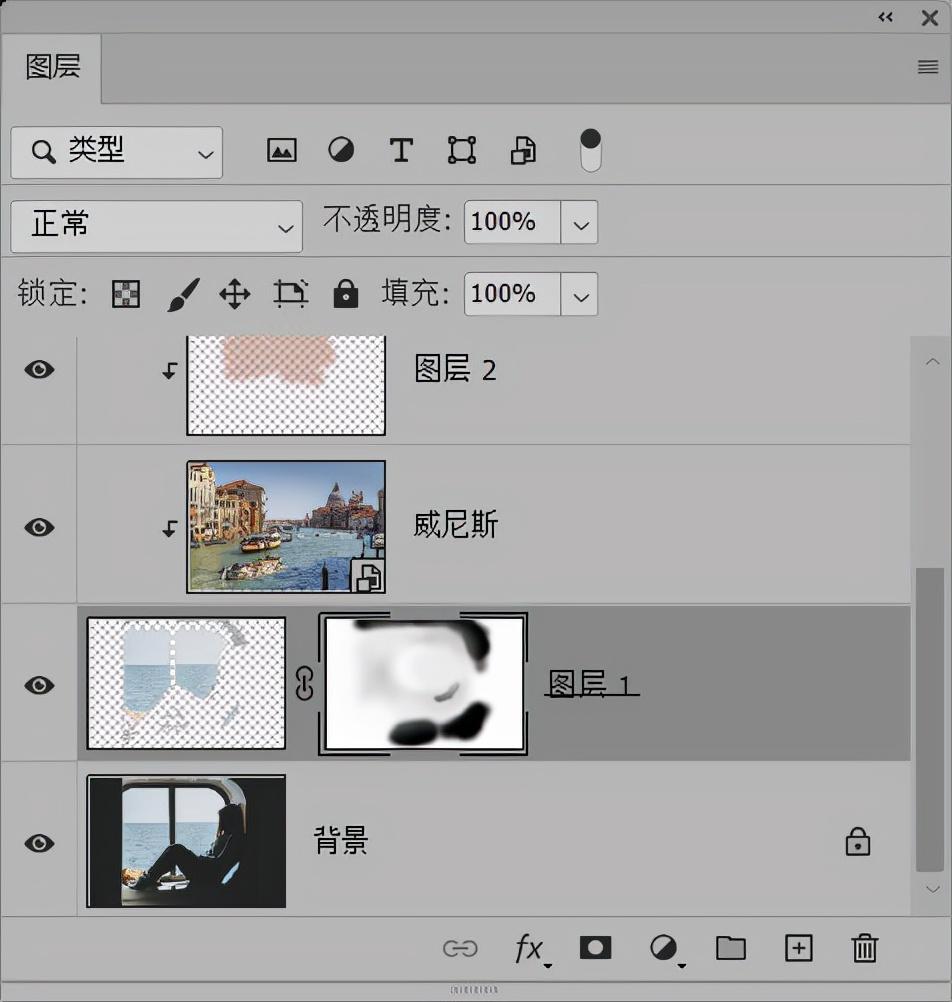Click the Lock transparent pixels icon
This screenshot has height=1002, width=952.
[x=125, y=293]
